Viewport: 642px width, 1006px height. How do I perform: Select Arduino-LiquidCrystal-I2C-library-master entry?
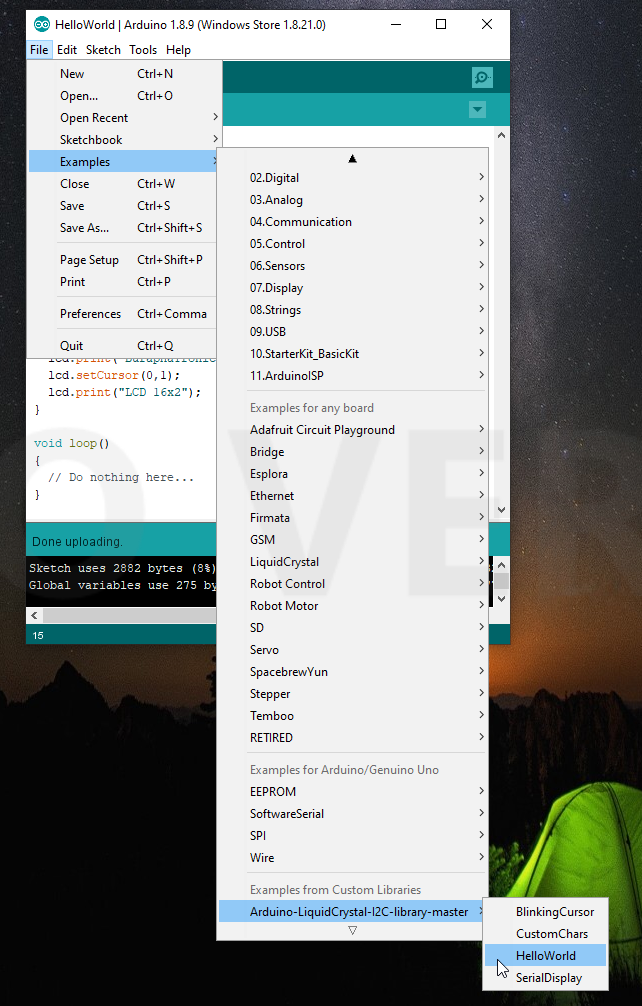point(352,911)
